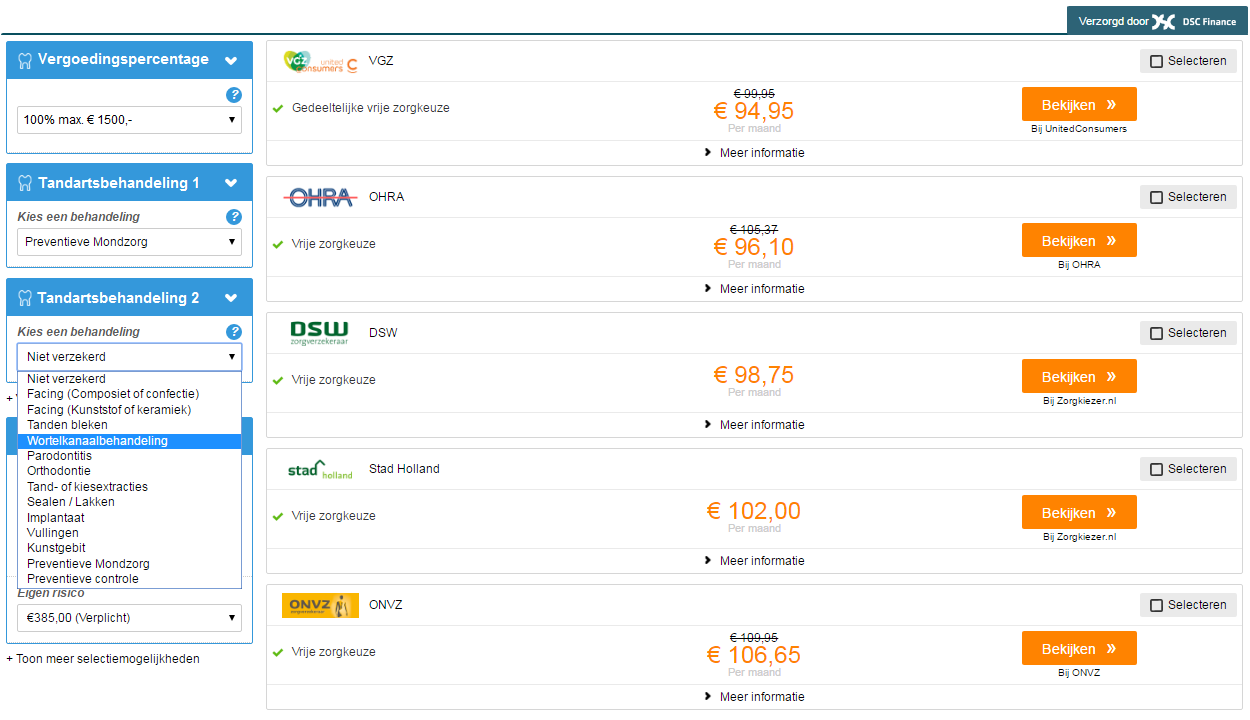Select Niet verzekerd in the open list

[x=129, y=379]
